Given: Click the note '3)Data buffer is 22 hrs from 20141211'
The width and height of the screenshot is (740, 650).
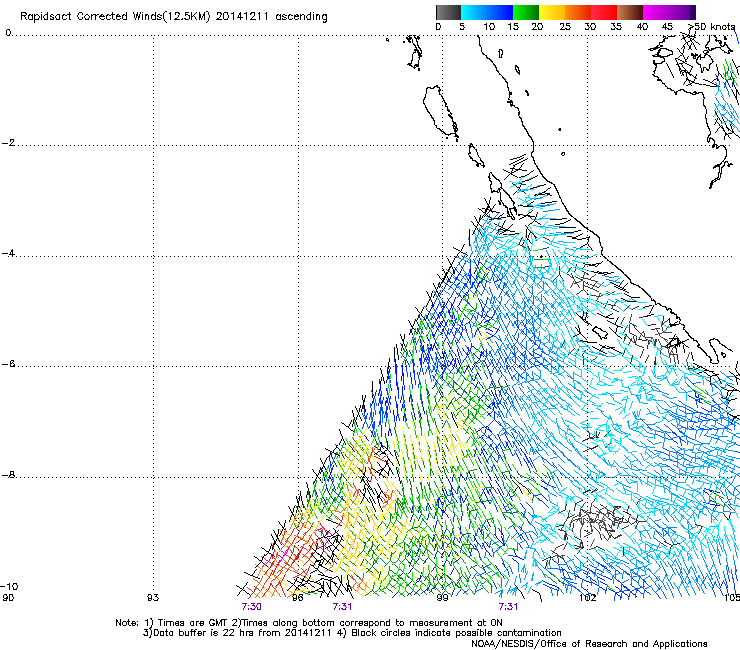Looking at the screenshot, I should pos(237,633).
